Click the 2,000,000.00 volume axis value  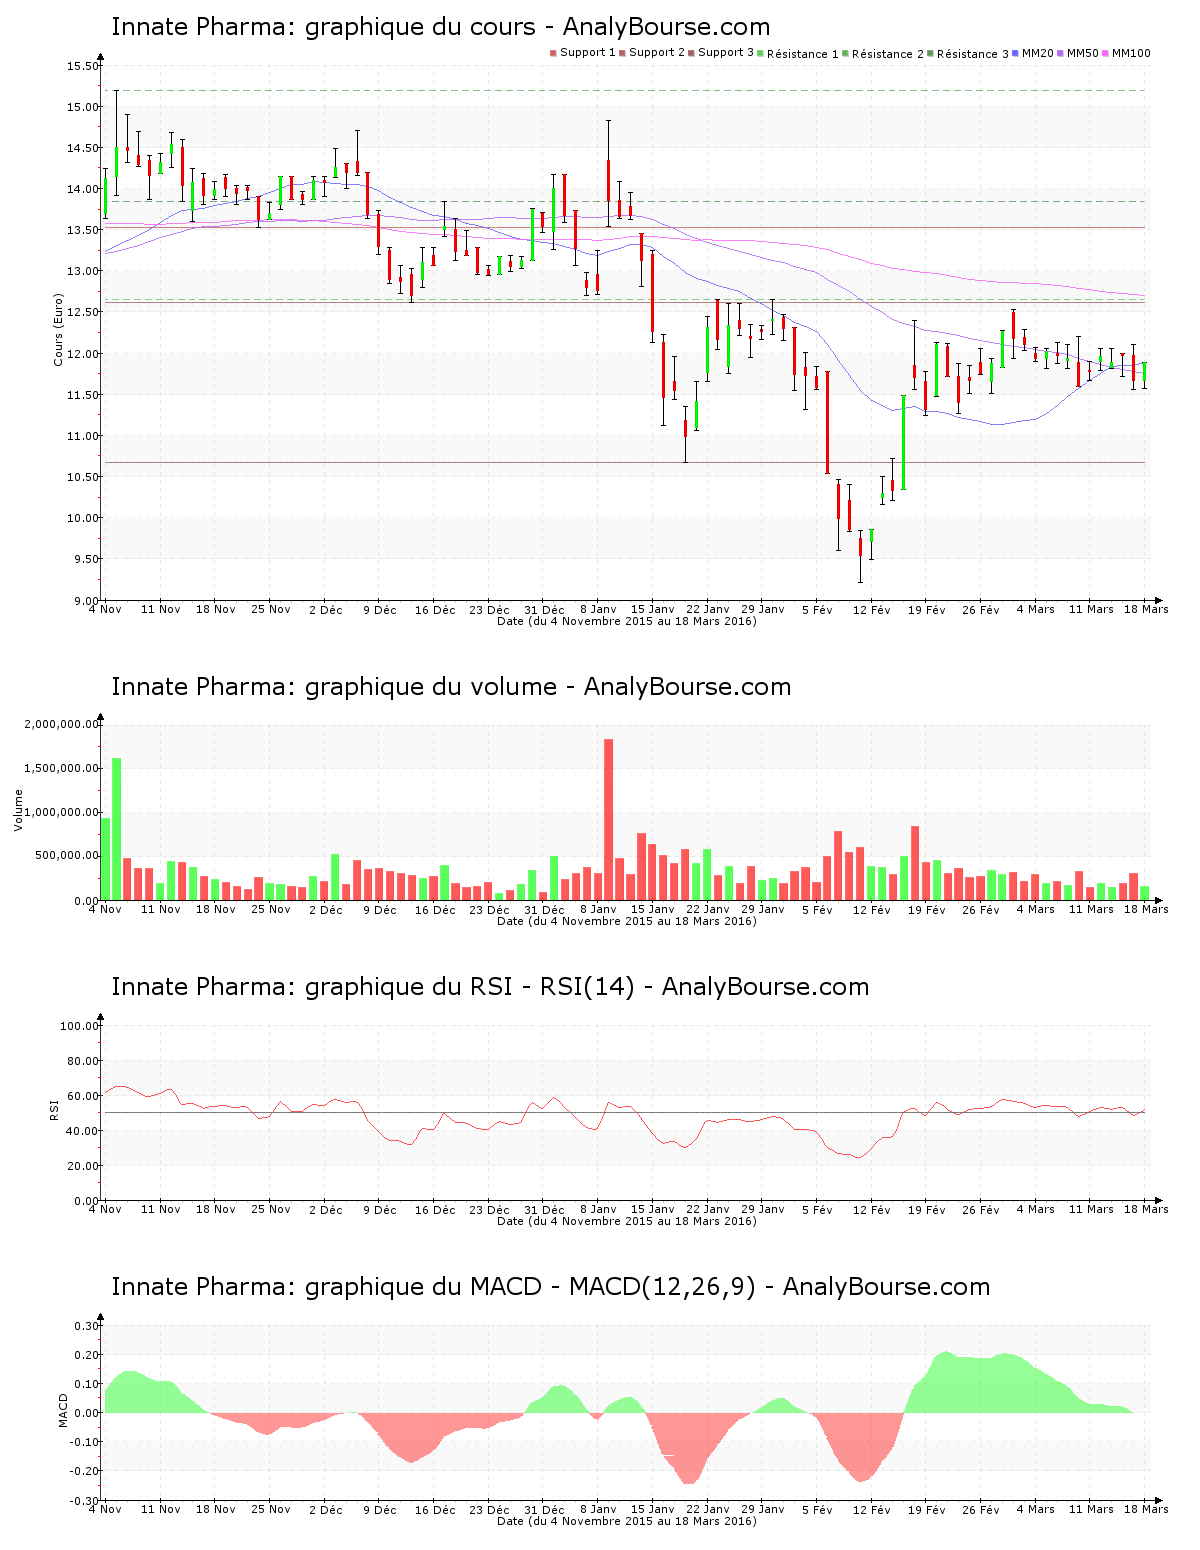(61, 724)
